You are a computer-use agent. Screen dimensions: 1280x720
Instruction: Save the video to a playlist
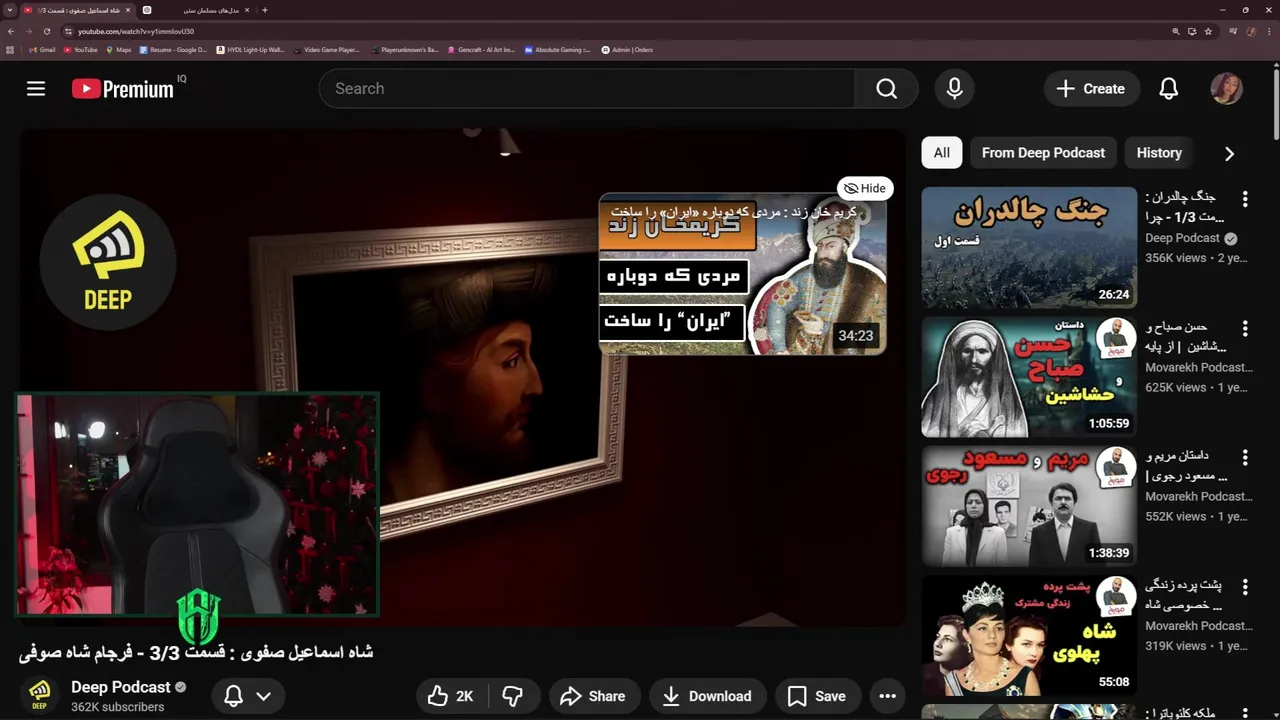(817, 696)
